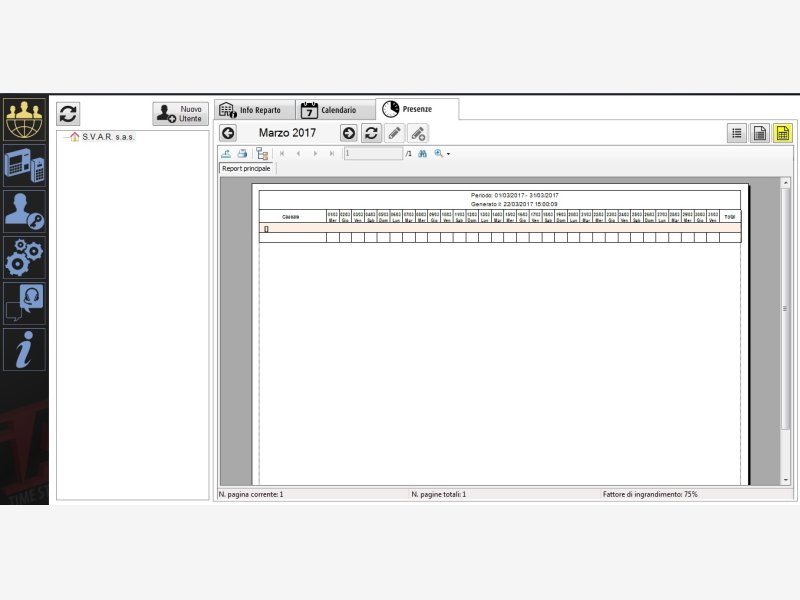Select the document view mode button
The height and width of the screenshot is (600, 800).
pyautogui.click(x=760, y=133)
